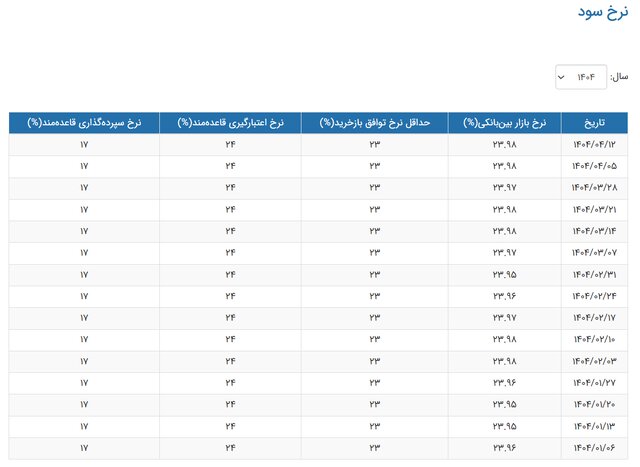Click the chevron arrow of year selector
Image resolution: width=640 pixels, height=467 pixels.
pyautogui.click(x=565, y=77)
